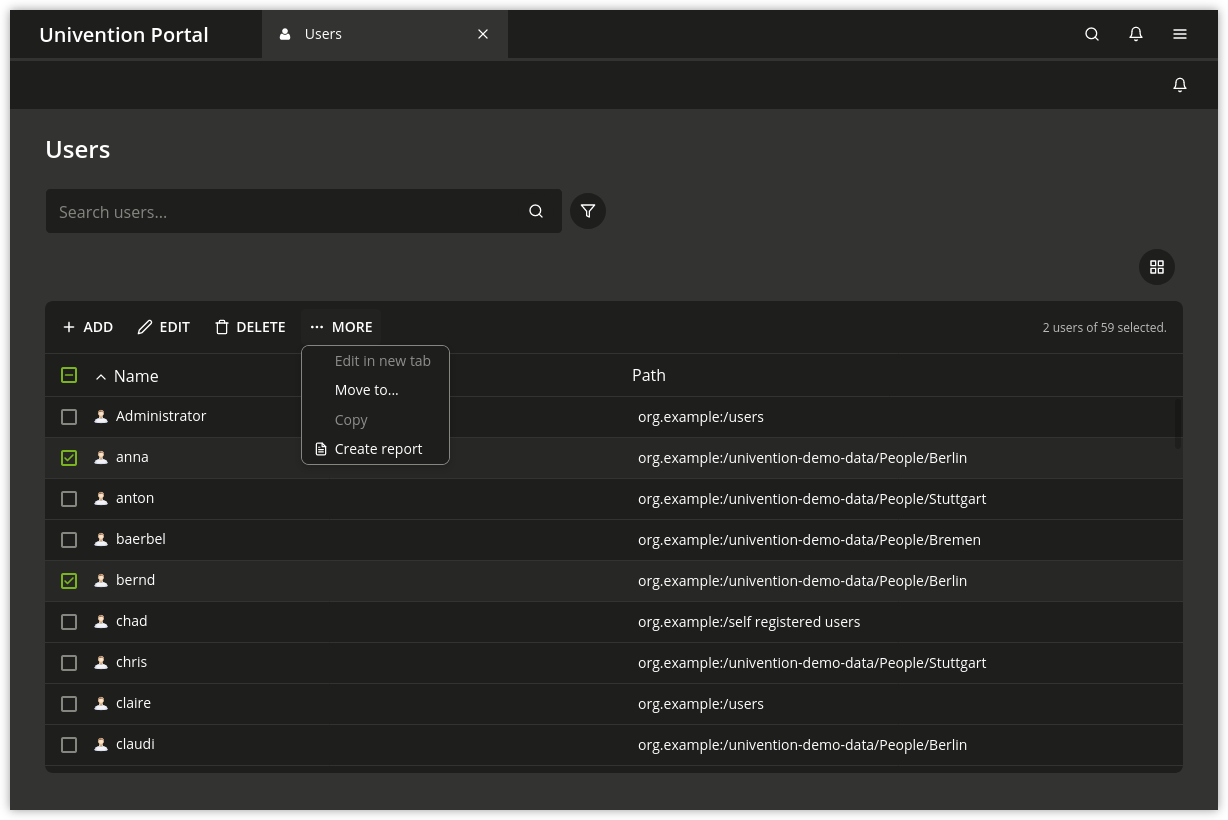The height and width of the screenshot is (820, 1228).
Task: Click user avatar icon beside anna
Action: (x=101, y=458)
